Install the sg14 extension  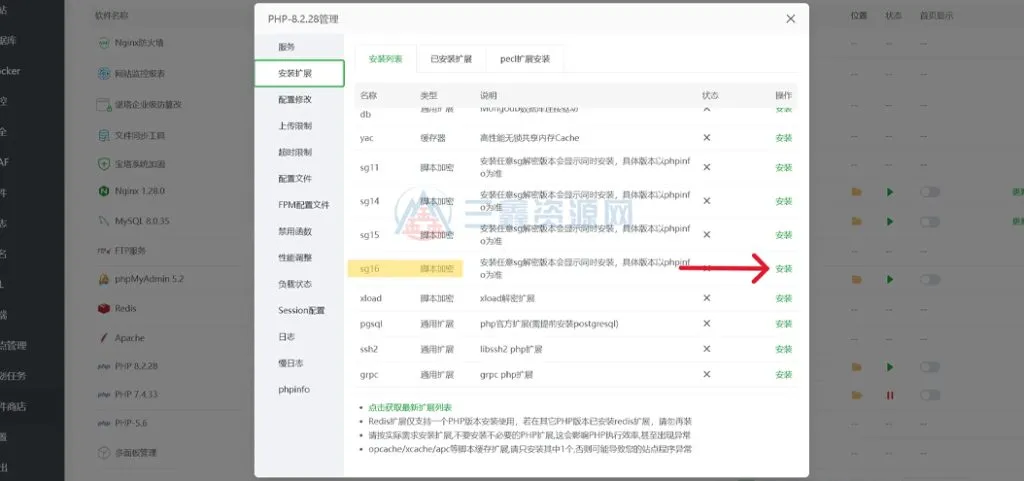(783, 201)
